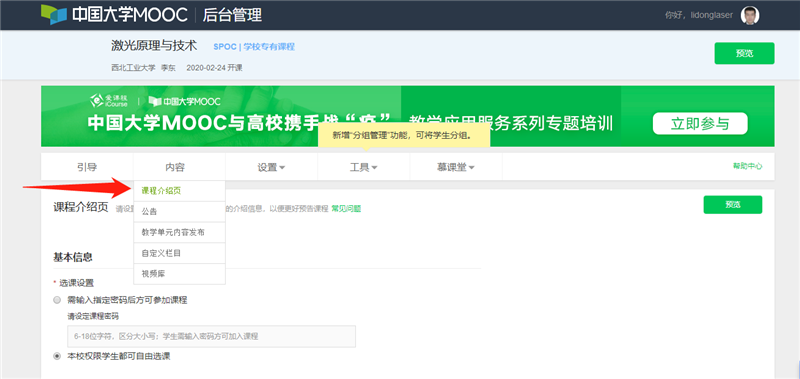This screenshot has height=379, width=800.
Task: Select 自定义栏目 menu entry
Action: (x=179, y=253)
